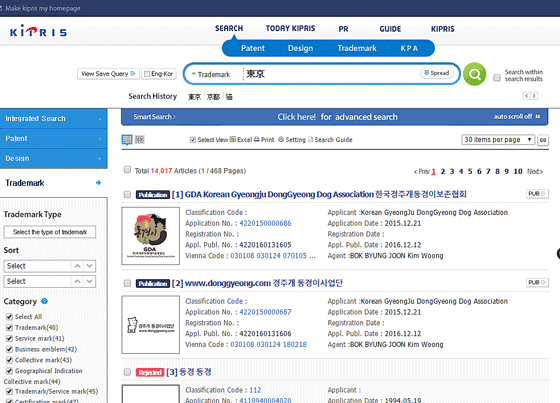Open application number 4220150000687

click(x=265, y=312)
